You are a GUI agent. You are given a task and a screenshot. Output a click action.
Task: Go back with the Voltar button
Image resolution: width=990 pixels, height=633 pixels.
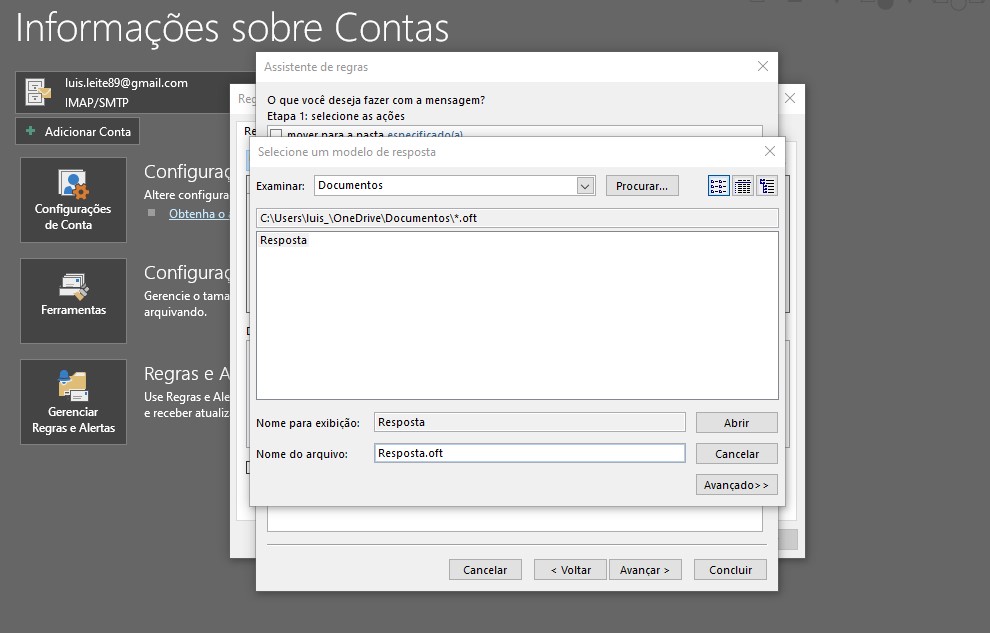[569, 570]
